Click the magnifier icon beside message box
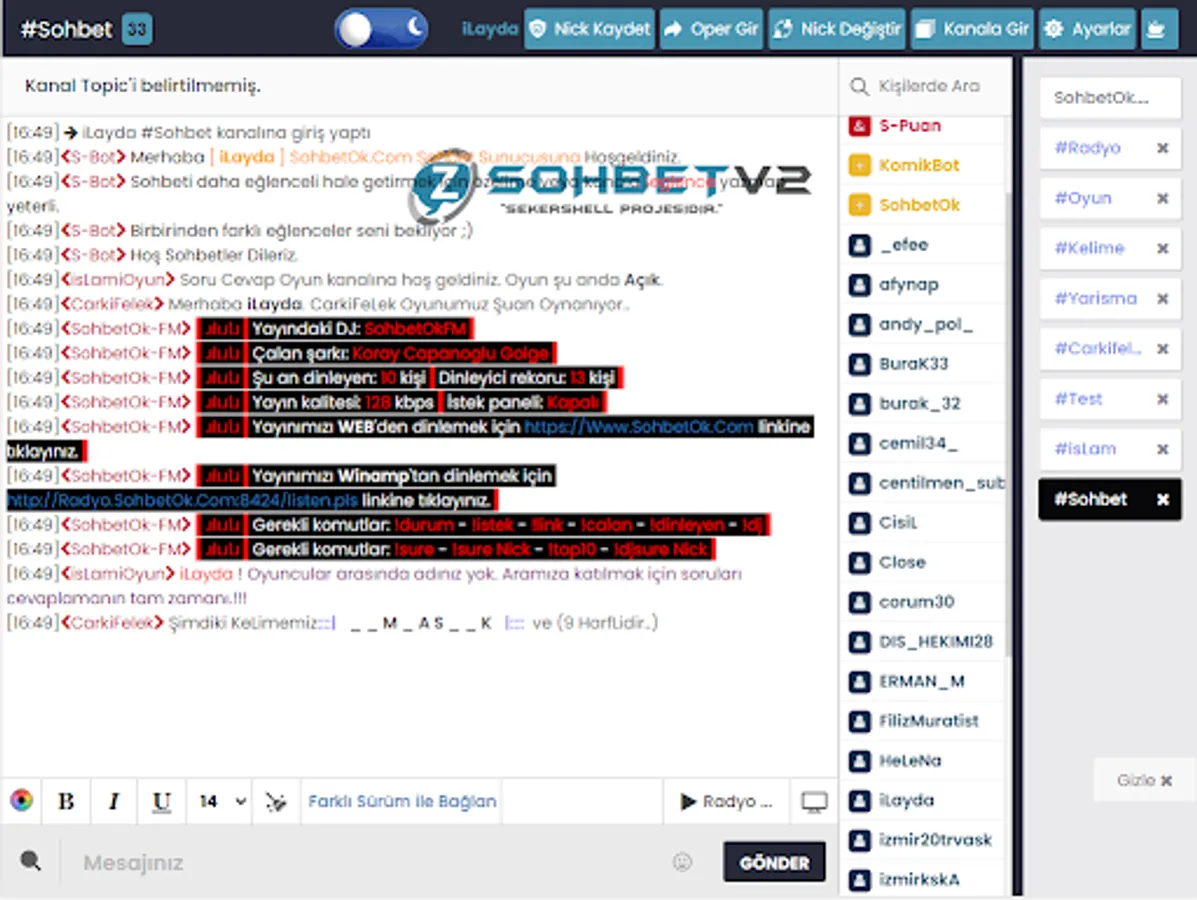 (31, 861)
